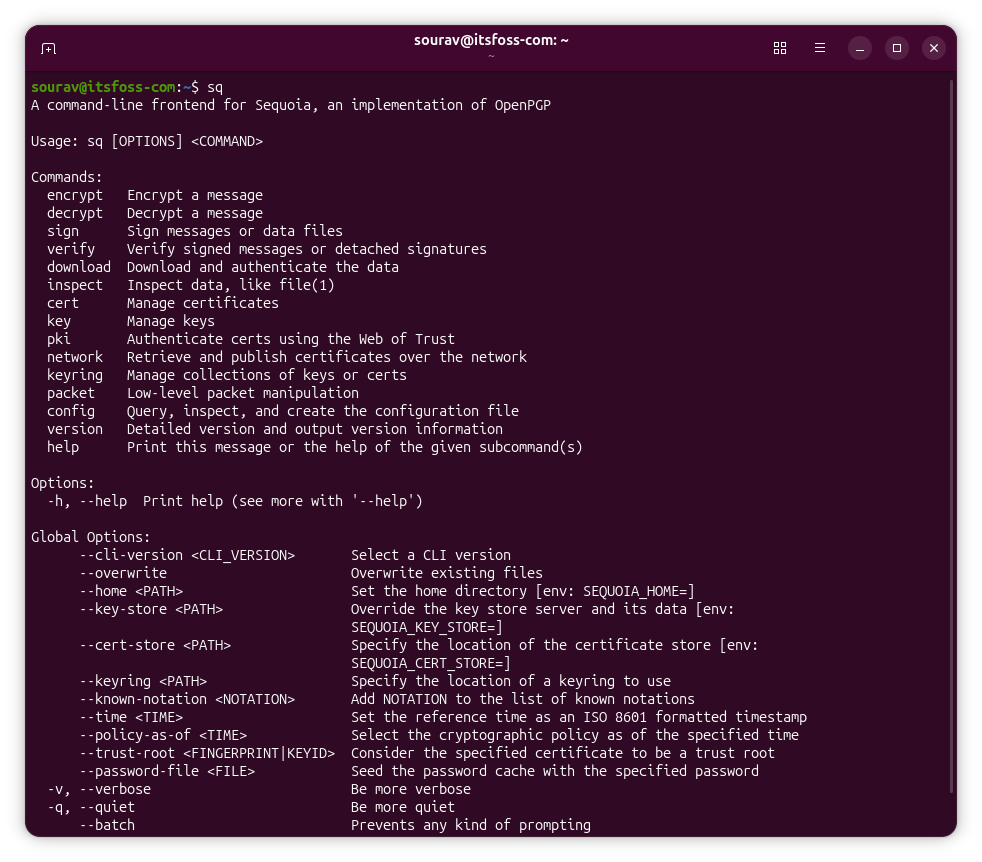Viewport: 982px width, 862px height.
Task: Click 'Manage certificates' description
Action: coord(203,303)
